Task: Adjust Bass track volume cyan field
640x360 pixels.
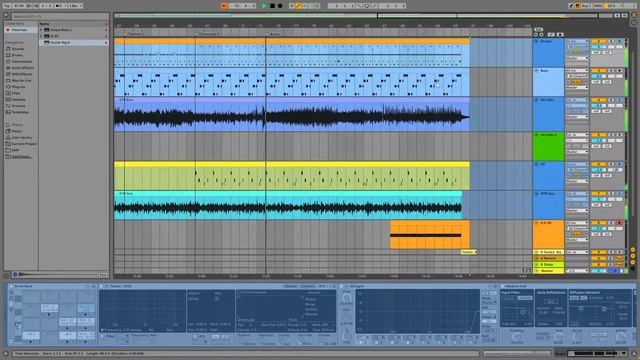Action: 599,76
